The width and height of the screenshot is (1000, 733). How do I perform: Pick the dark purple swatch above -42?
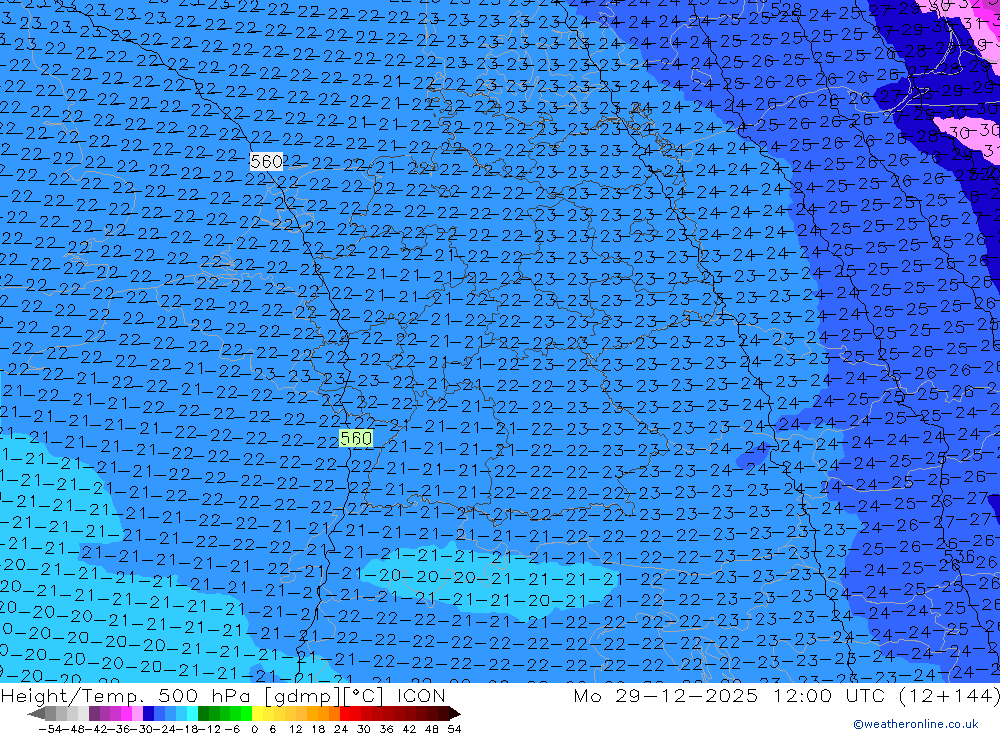tap(94, 714)
